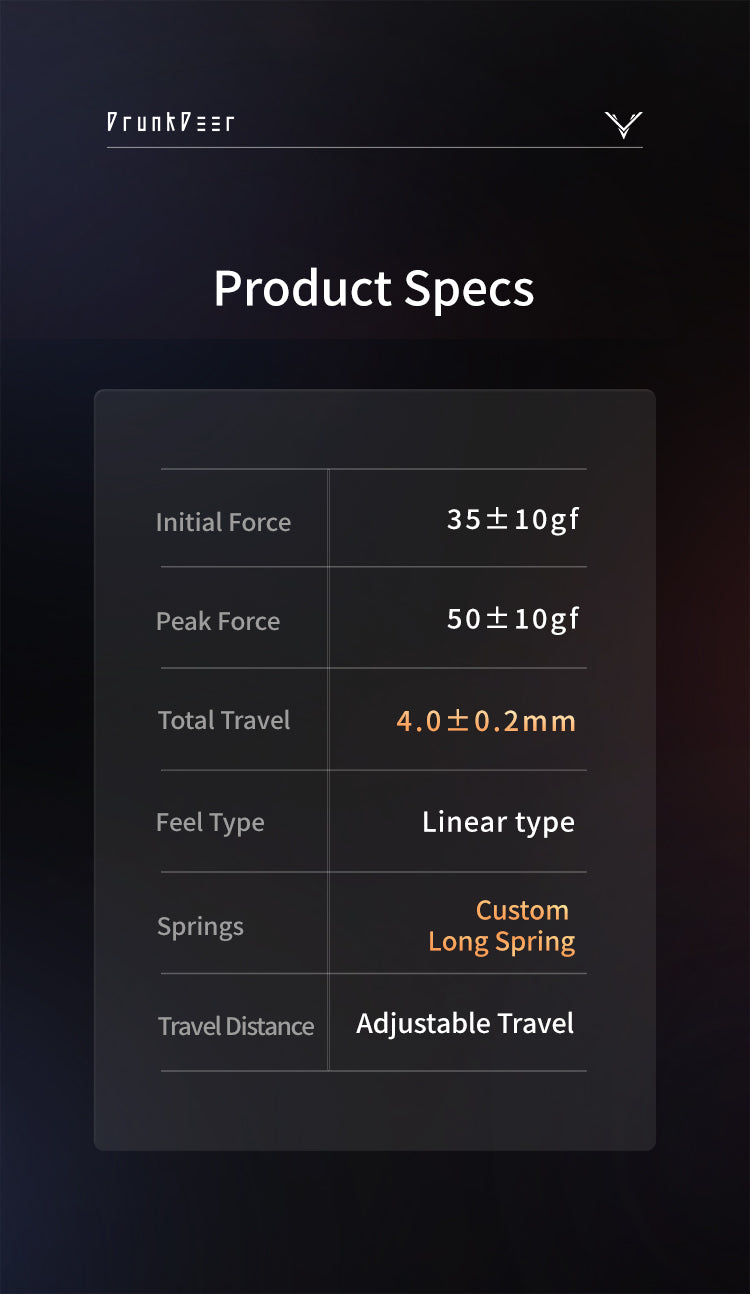Click empty area of specs card below table
Viewport: 750px width, 1294px height.
tap(374, 1111)
